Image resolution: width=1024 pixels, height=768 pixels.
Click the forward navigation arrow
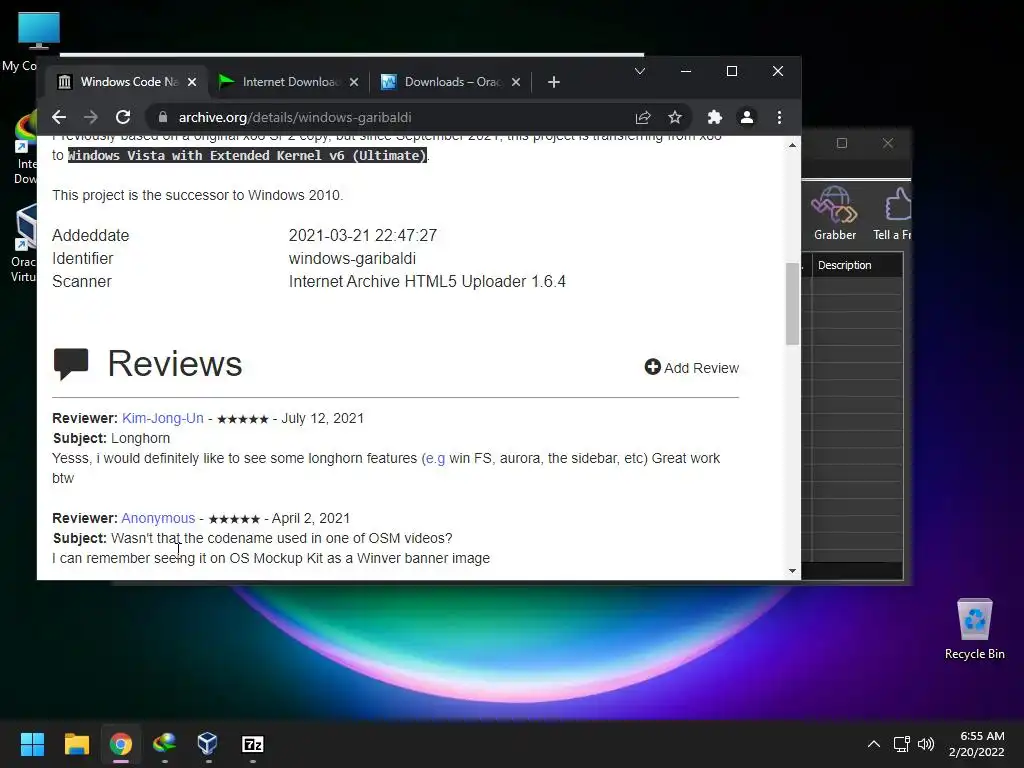(91, 118)
